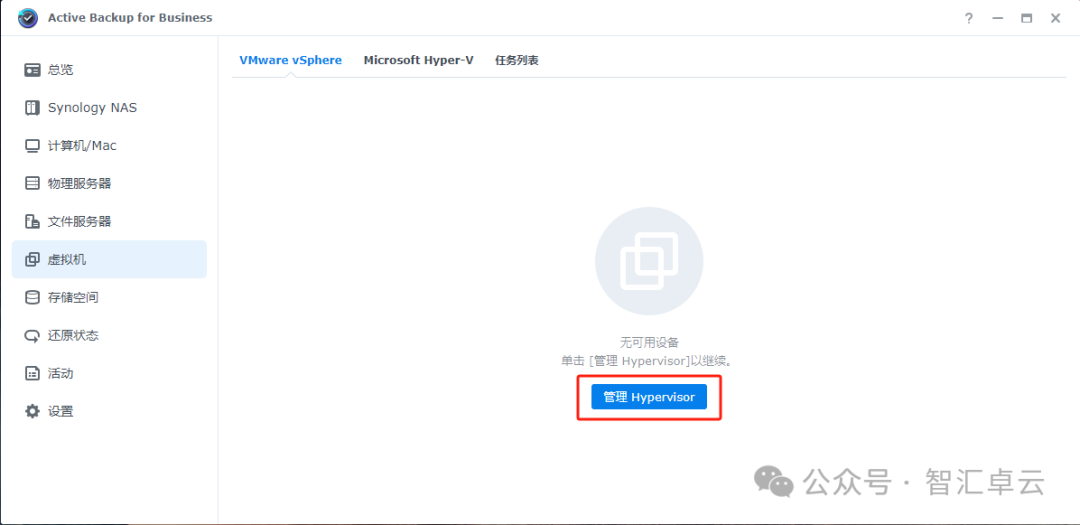The image size is (1080, 525).
Task: Go to 物理服务器 section
Action: (109, 184)
